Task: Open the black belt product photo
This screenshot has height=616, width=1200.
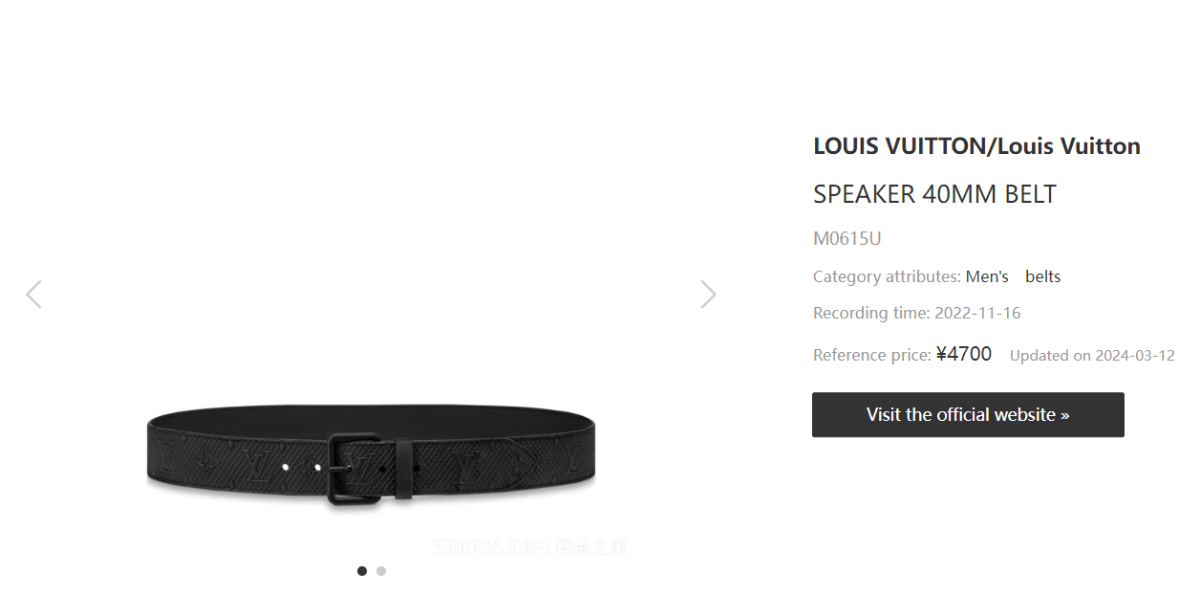Action: pyautogui.click(x=370, y=454)
